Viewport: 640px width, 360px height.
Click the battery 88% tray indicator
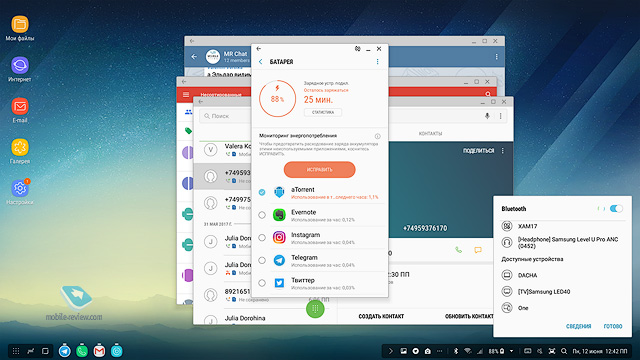coord(496,351)
